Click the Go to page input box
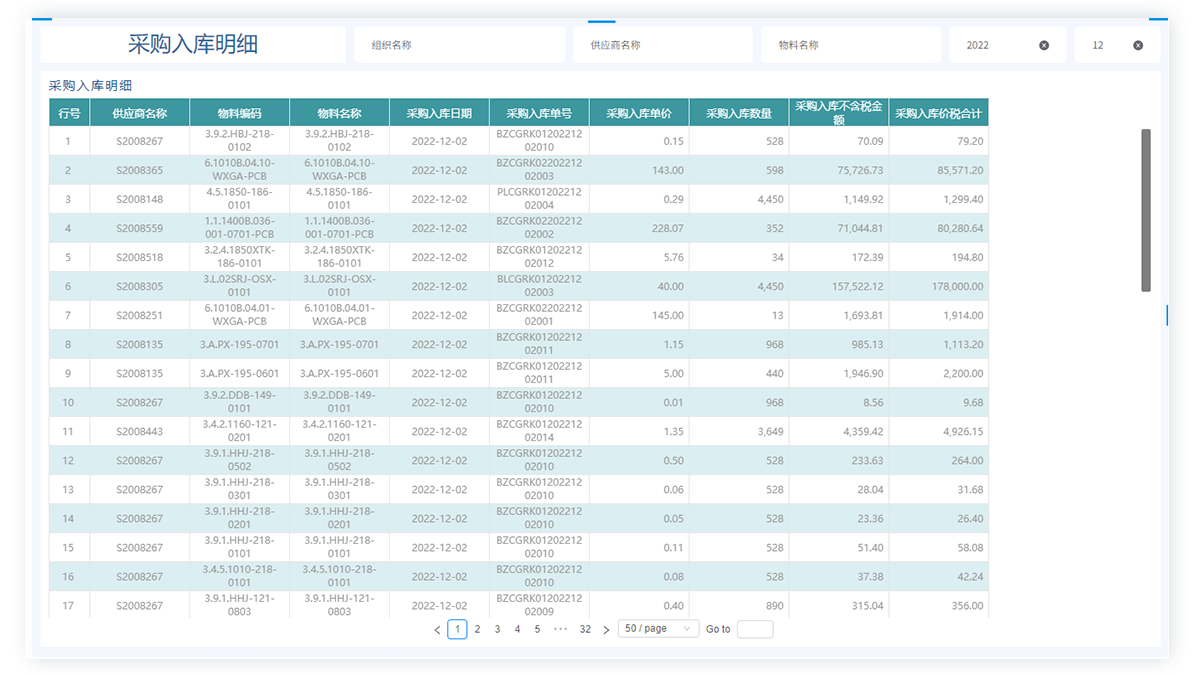 [755, 629]
